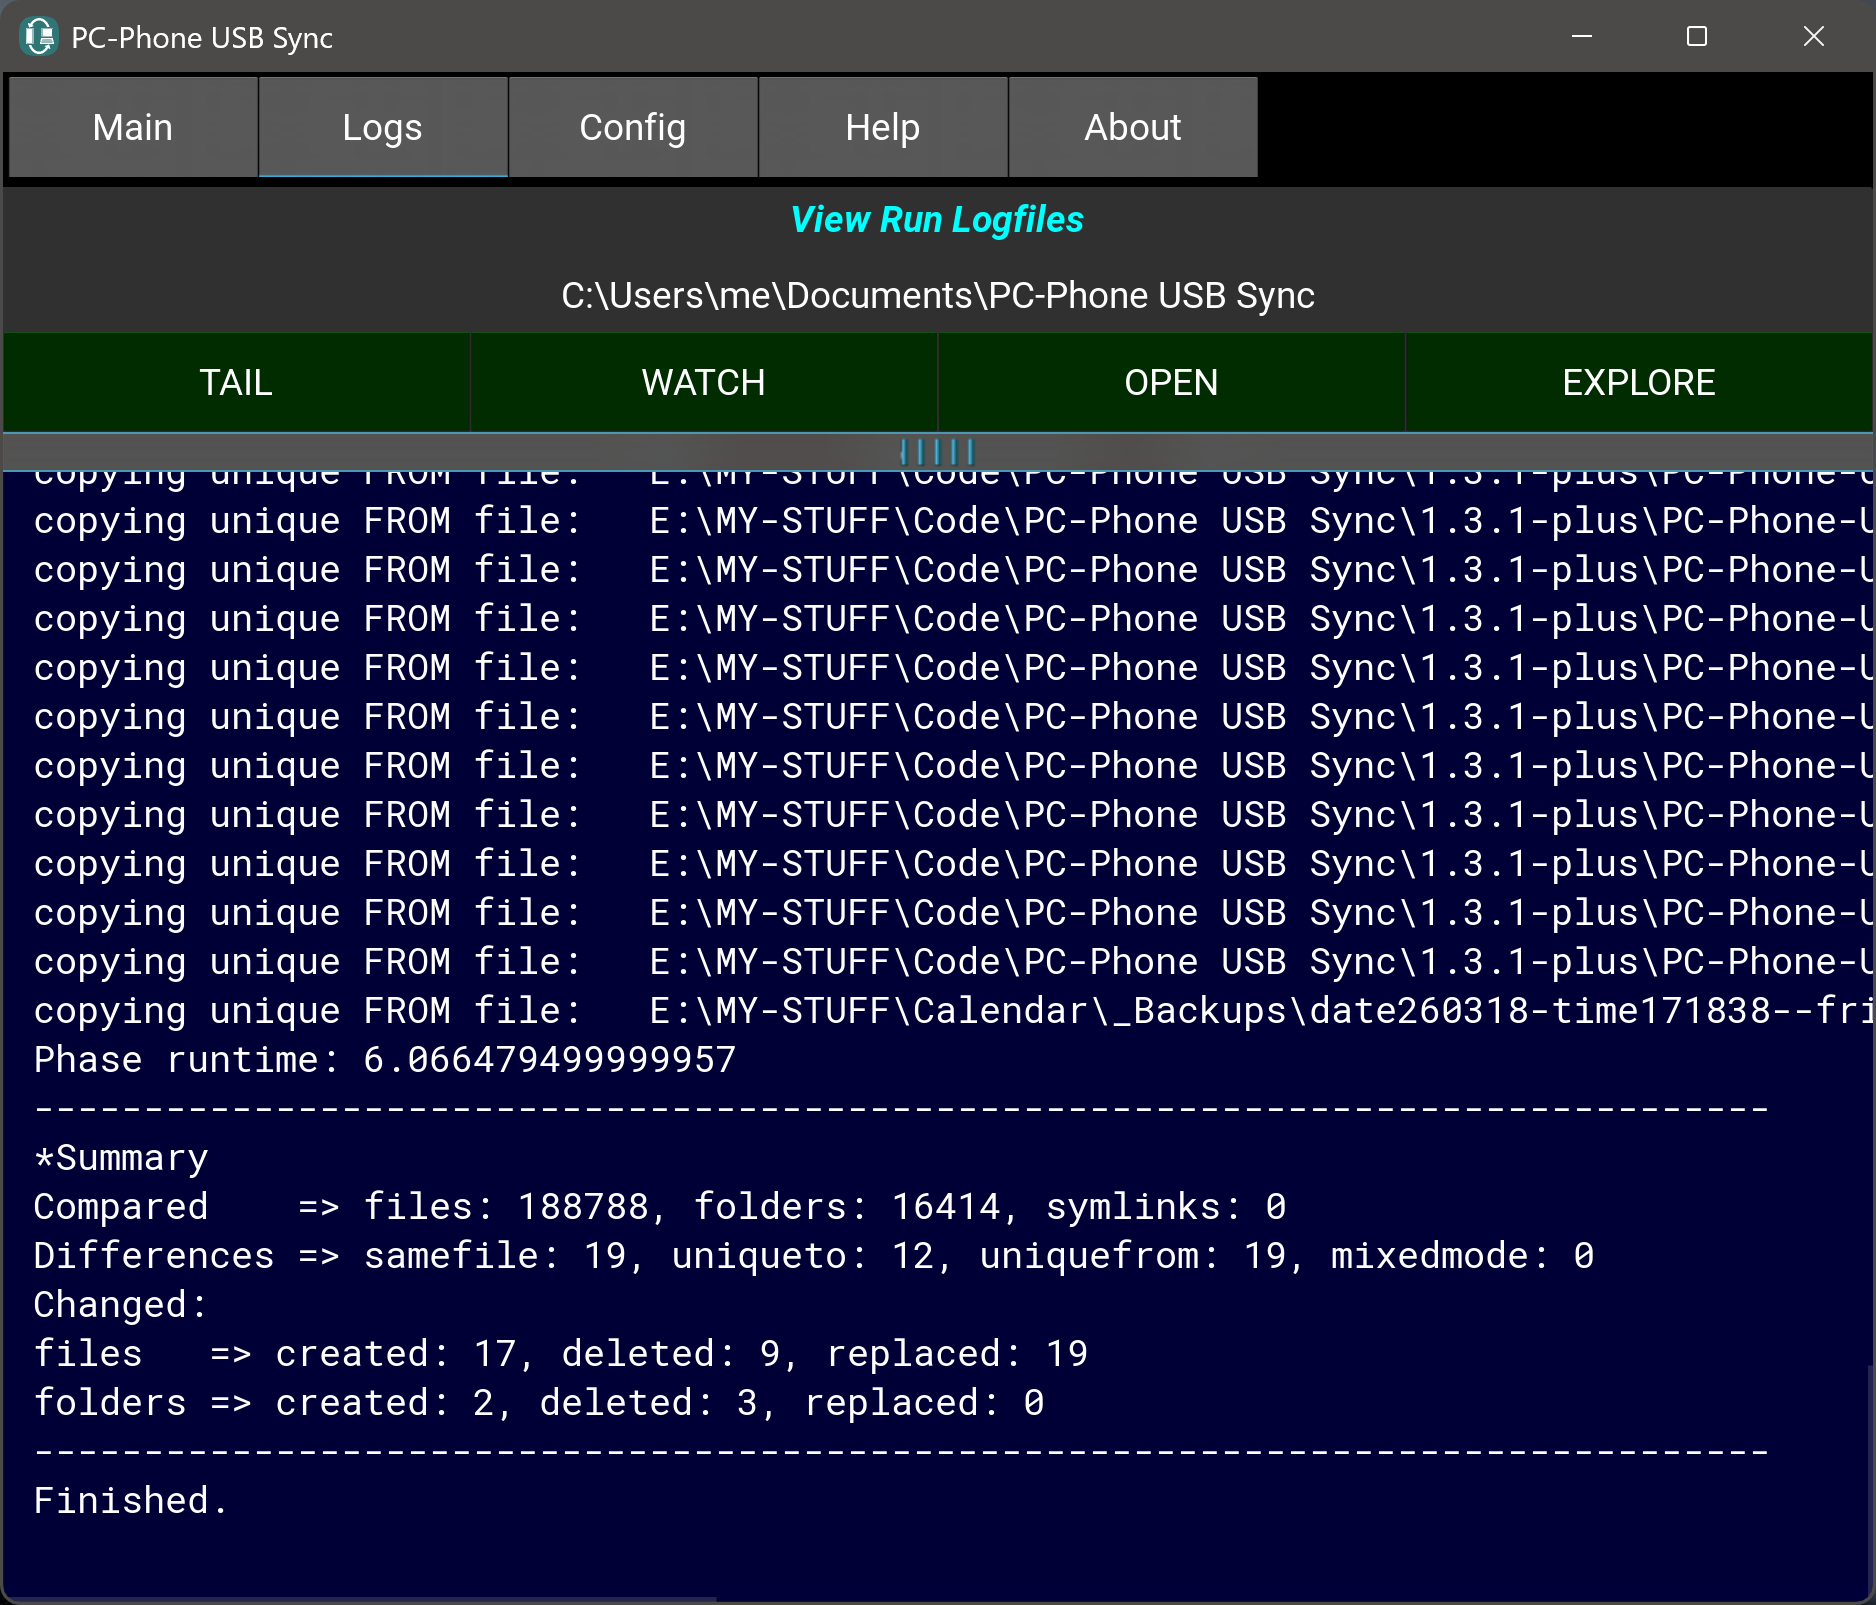Show the About tab
The image size is (1876, 1605).
tap(1132, 127)
